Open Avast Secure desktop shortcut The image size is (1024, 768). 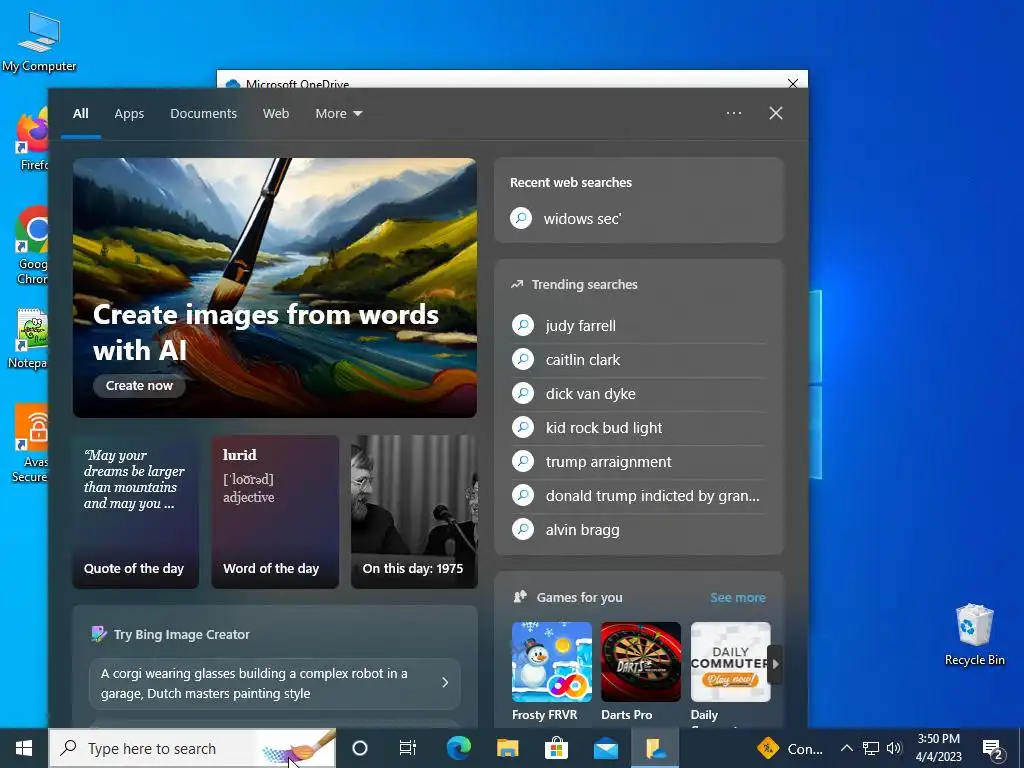pyautogui.click(x=30, y=443)
